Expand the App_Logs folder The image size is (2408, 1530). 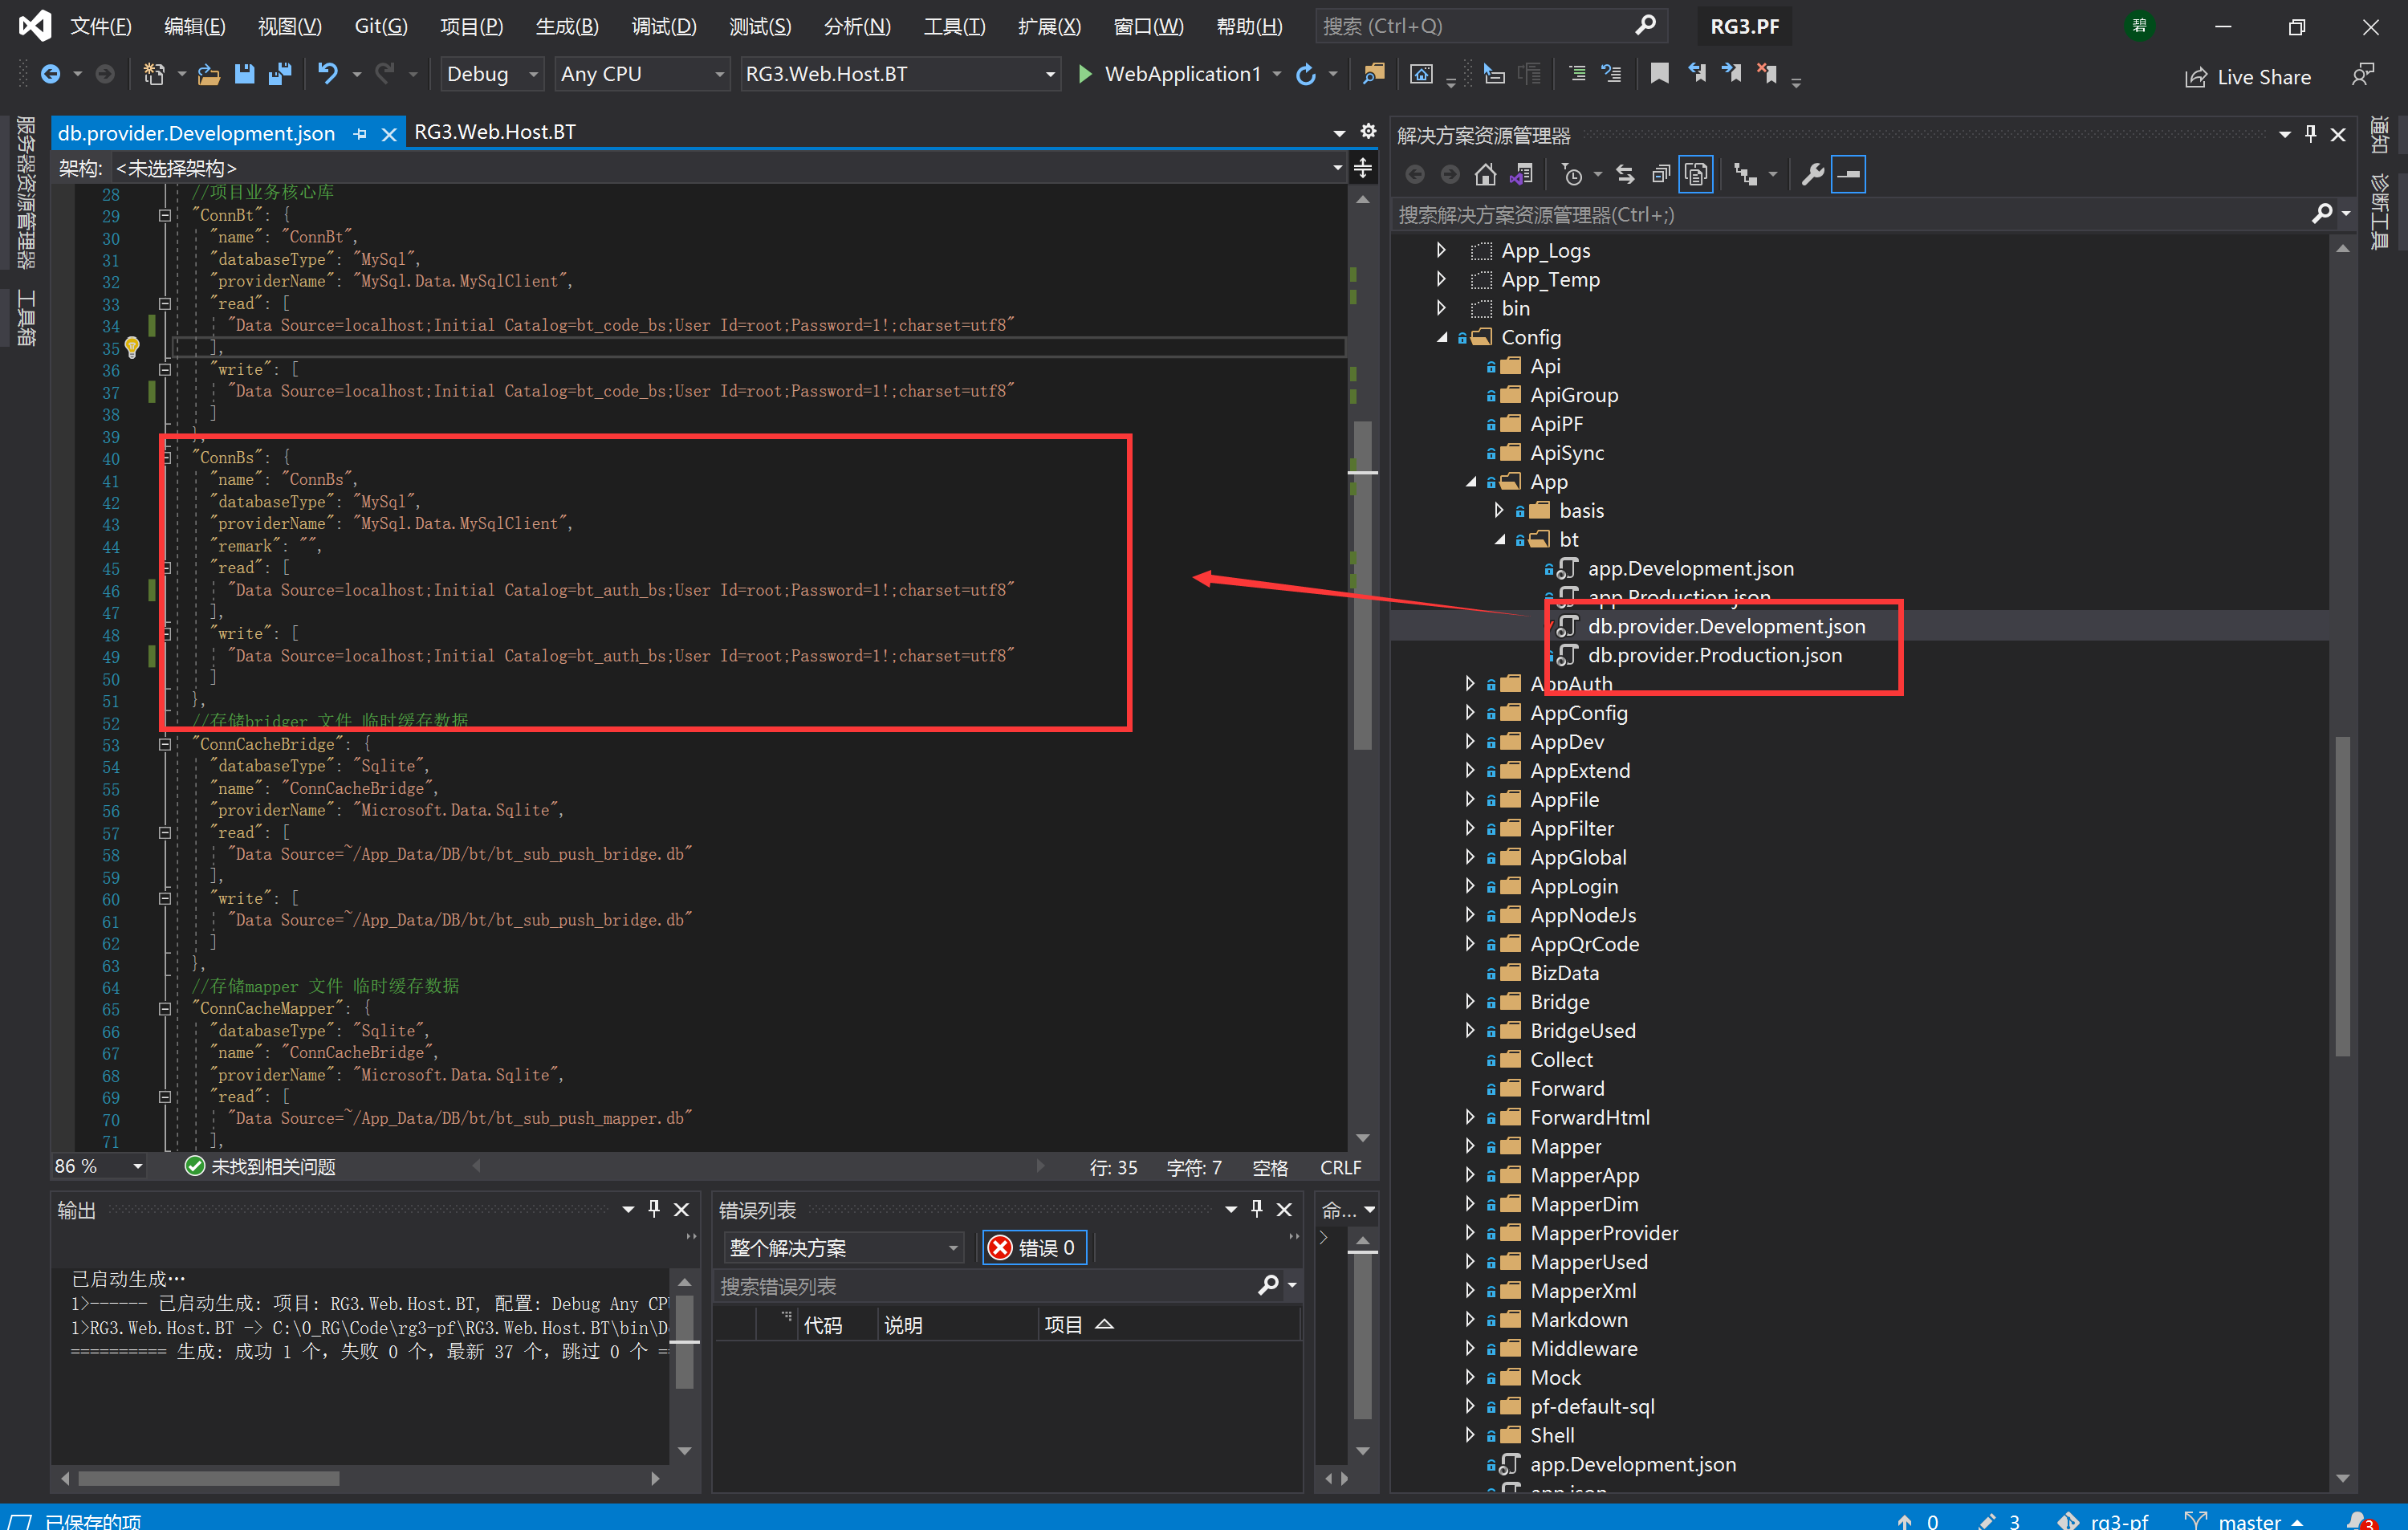tap(1441, 250)
